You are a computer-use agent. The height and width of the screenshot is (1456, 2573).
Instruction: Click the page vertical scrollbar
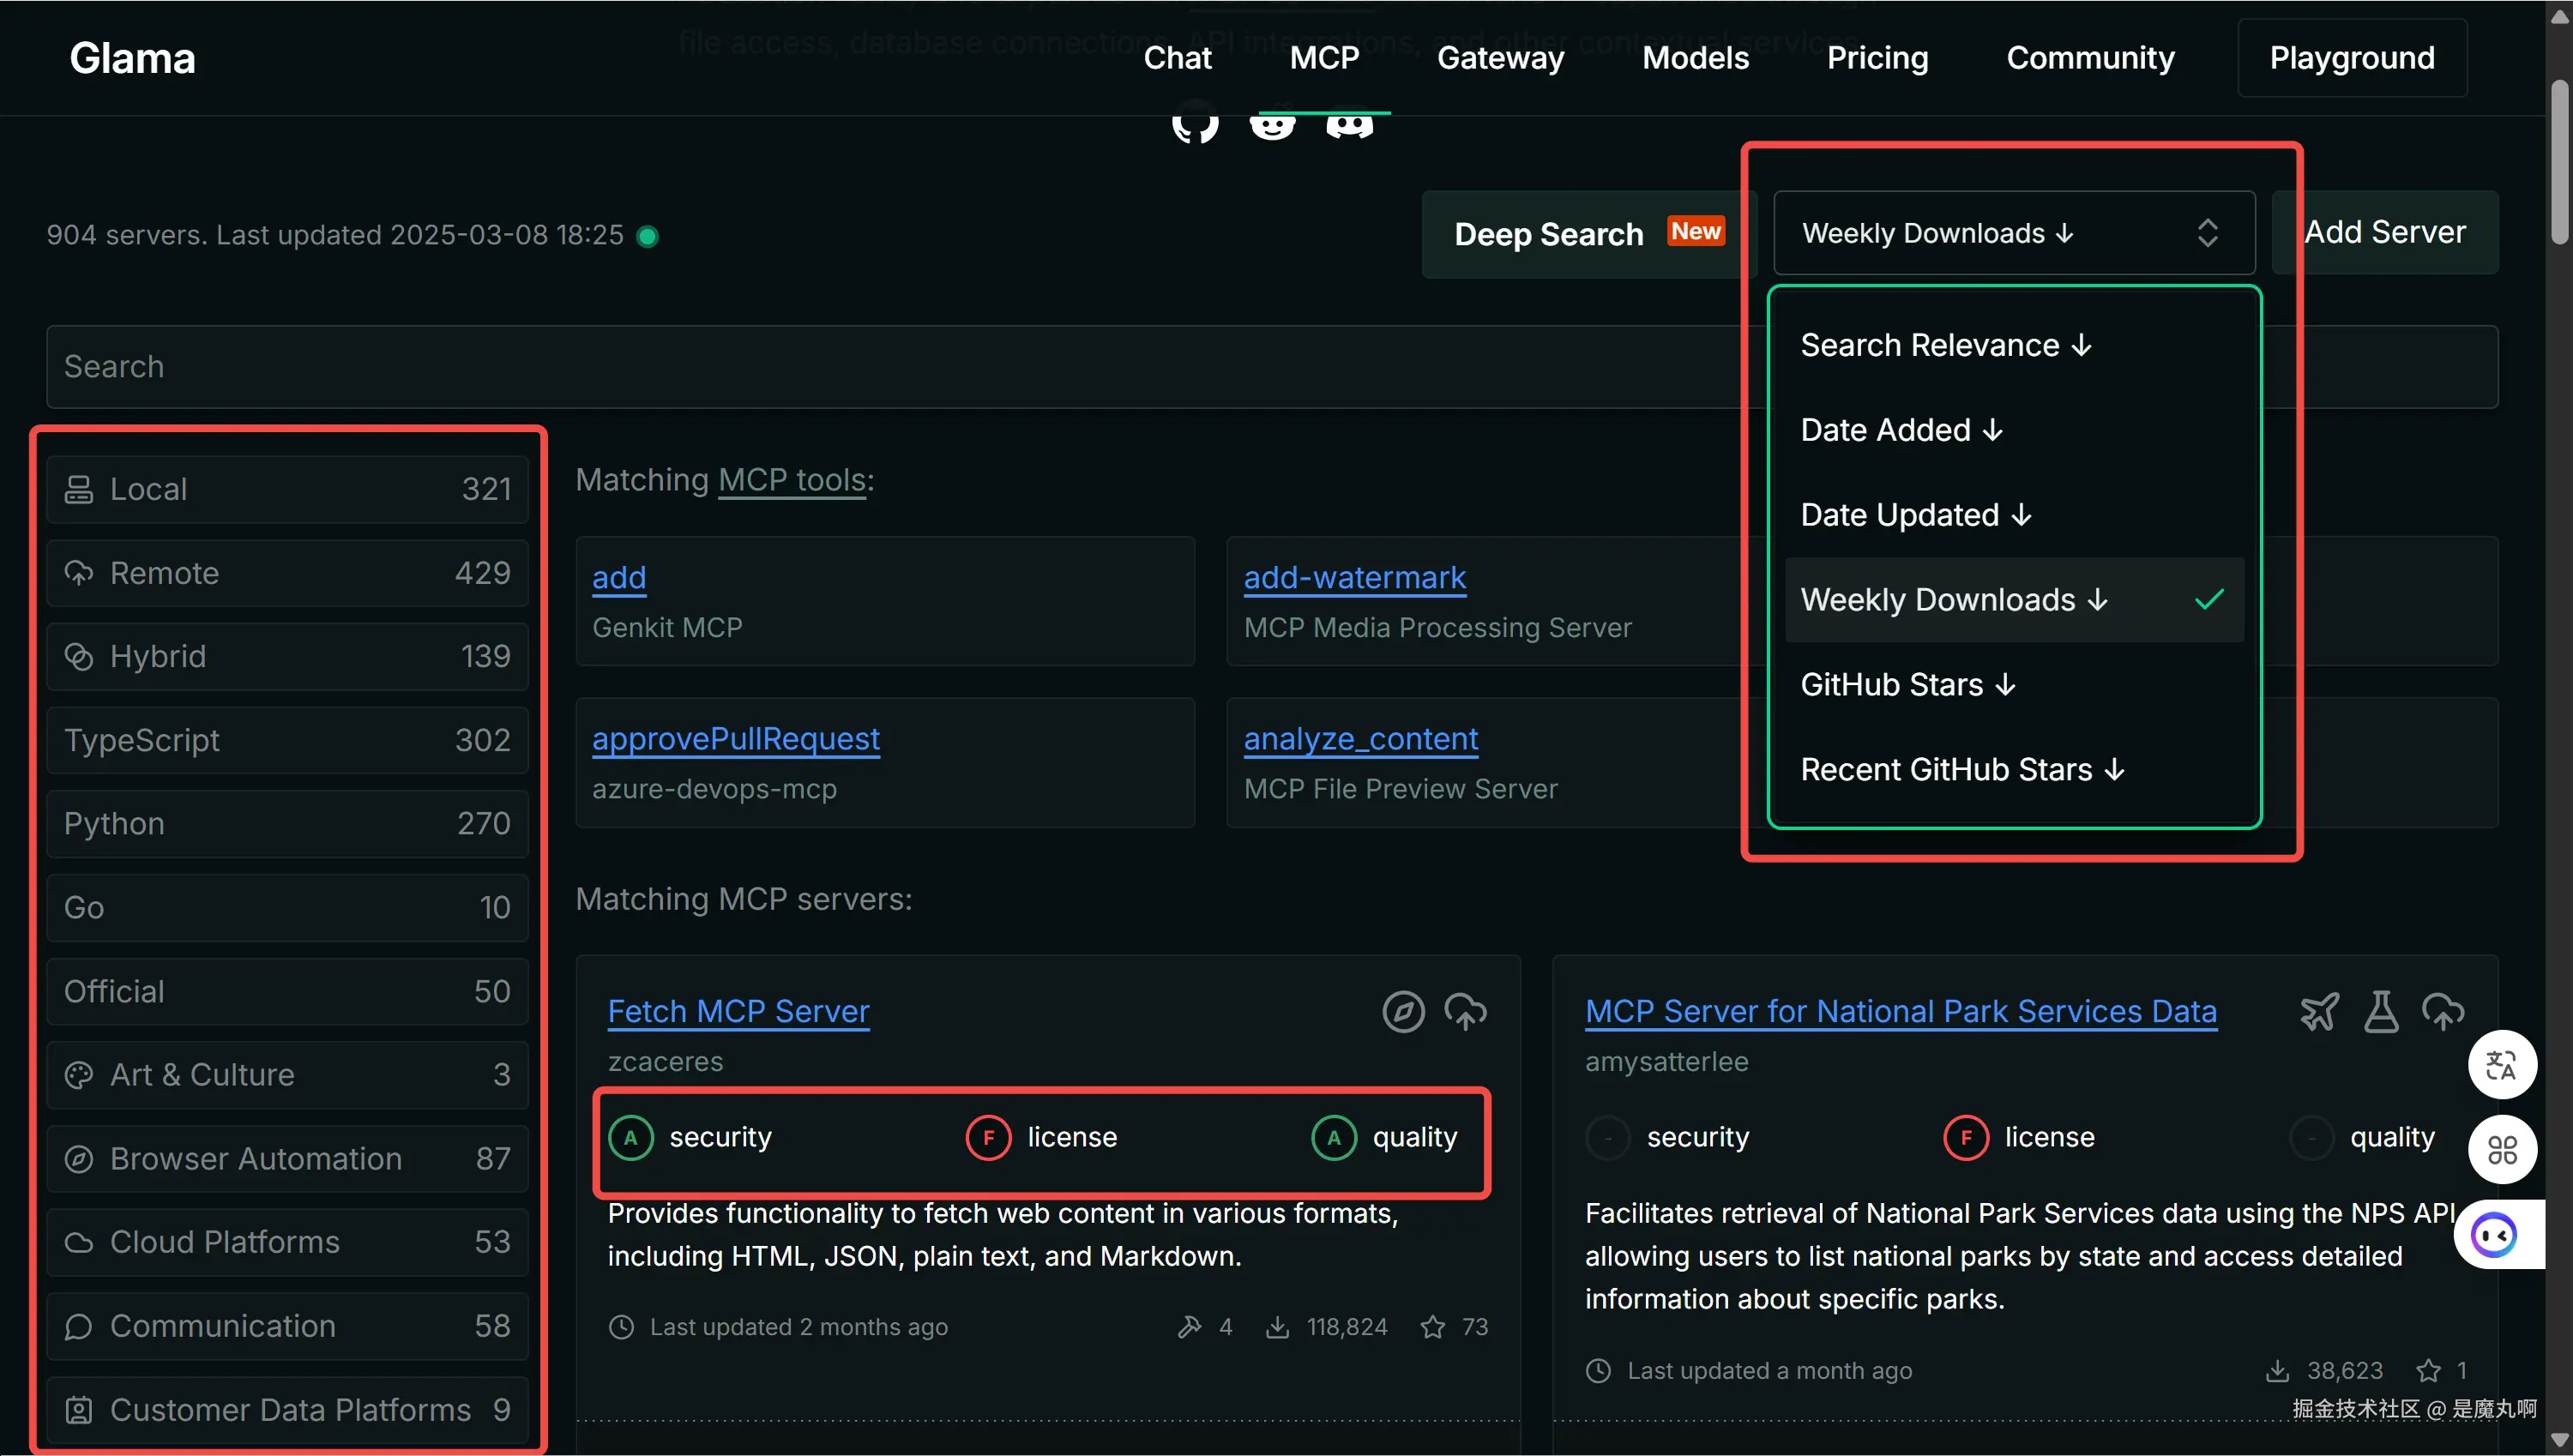(2559, 160)
